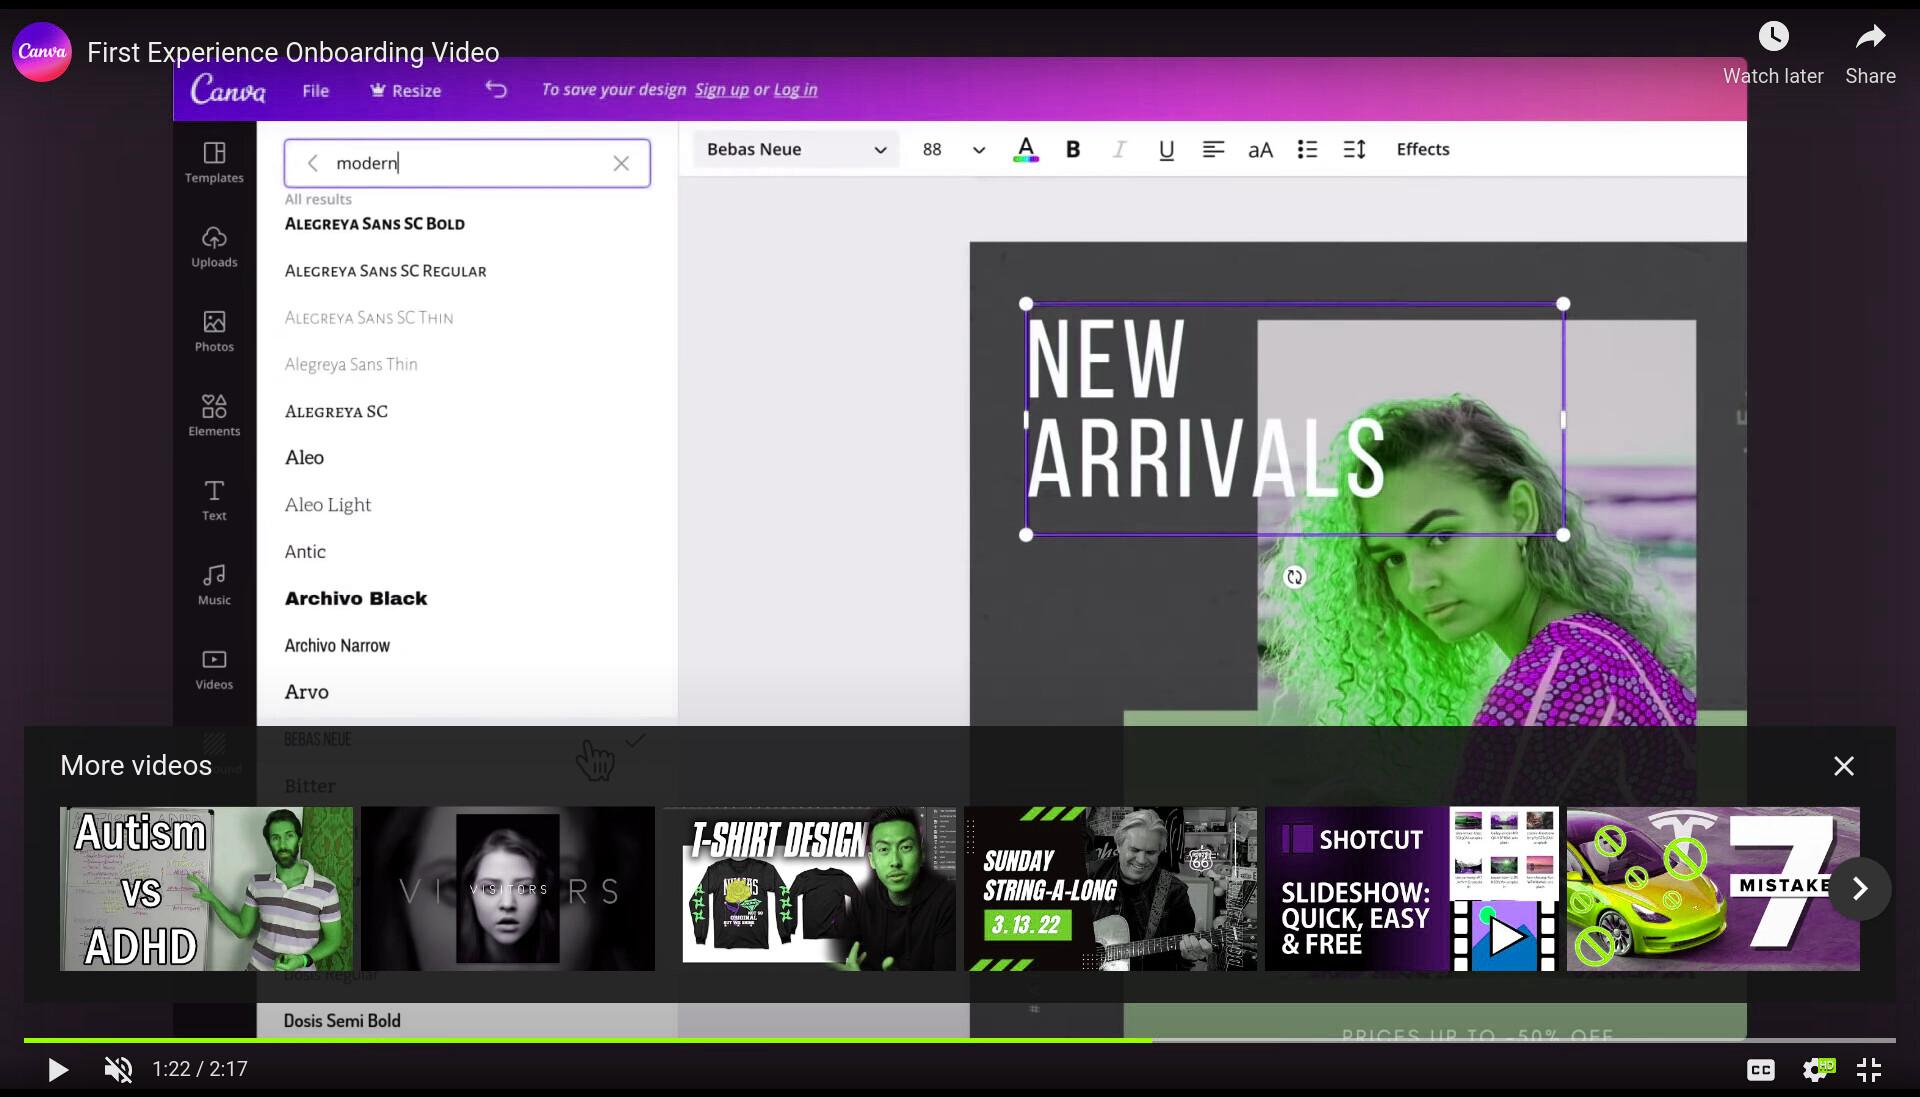The image size is (1920, 1097).
Task: Exit full screen mode
Action: 1869,1070
